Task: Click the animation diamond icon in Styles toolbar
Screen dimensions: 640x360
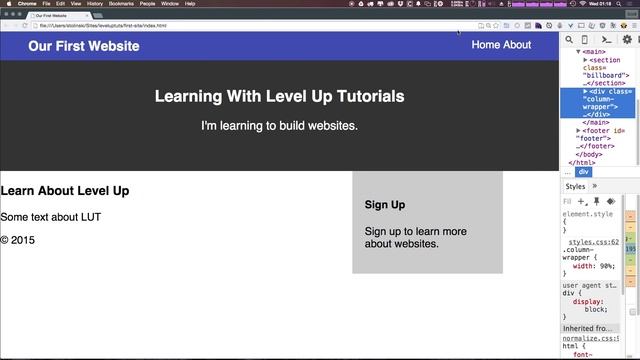Action: pyautogui.click(x=611, y=201)
